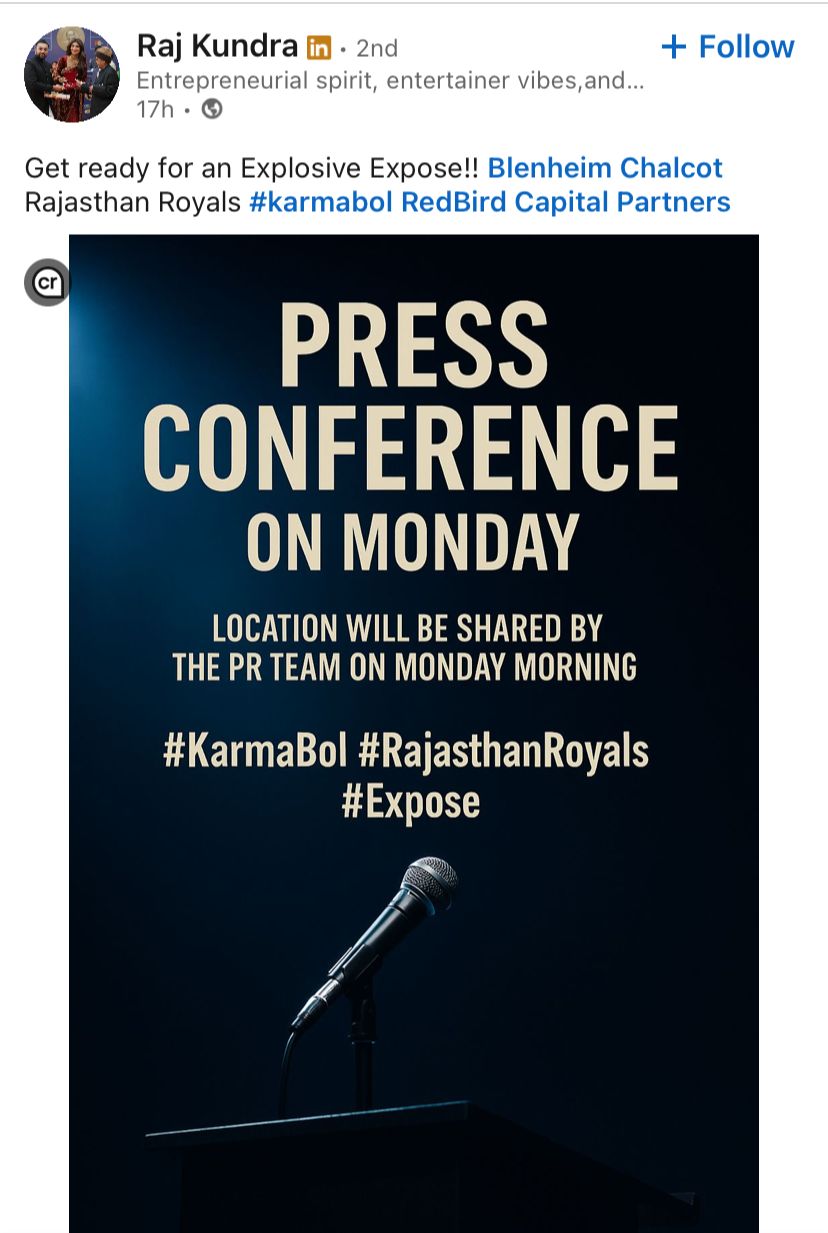
Task: Click the CR content credentials icon
Action: [x=47, y=283]
